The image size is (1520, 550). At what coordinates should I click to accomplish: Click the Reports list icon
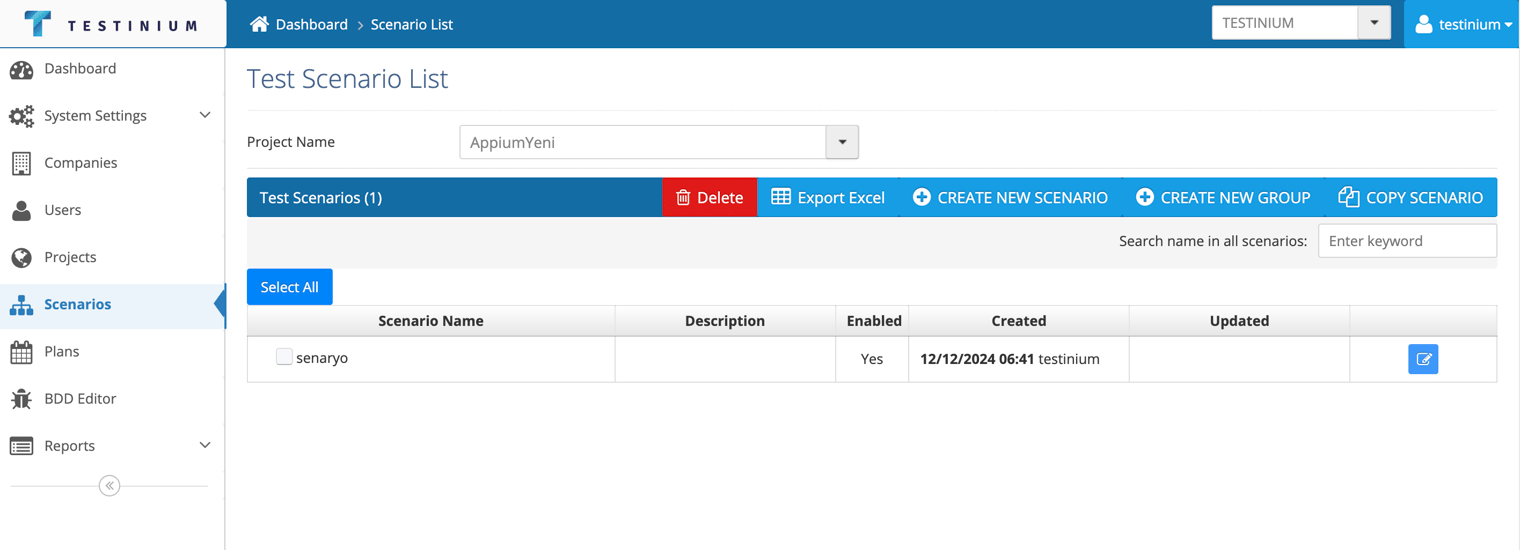pyautogui.click(x=21, y=446)
